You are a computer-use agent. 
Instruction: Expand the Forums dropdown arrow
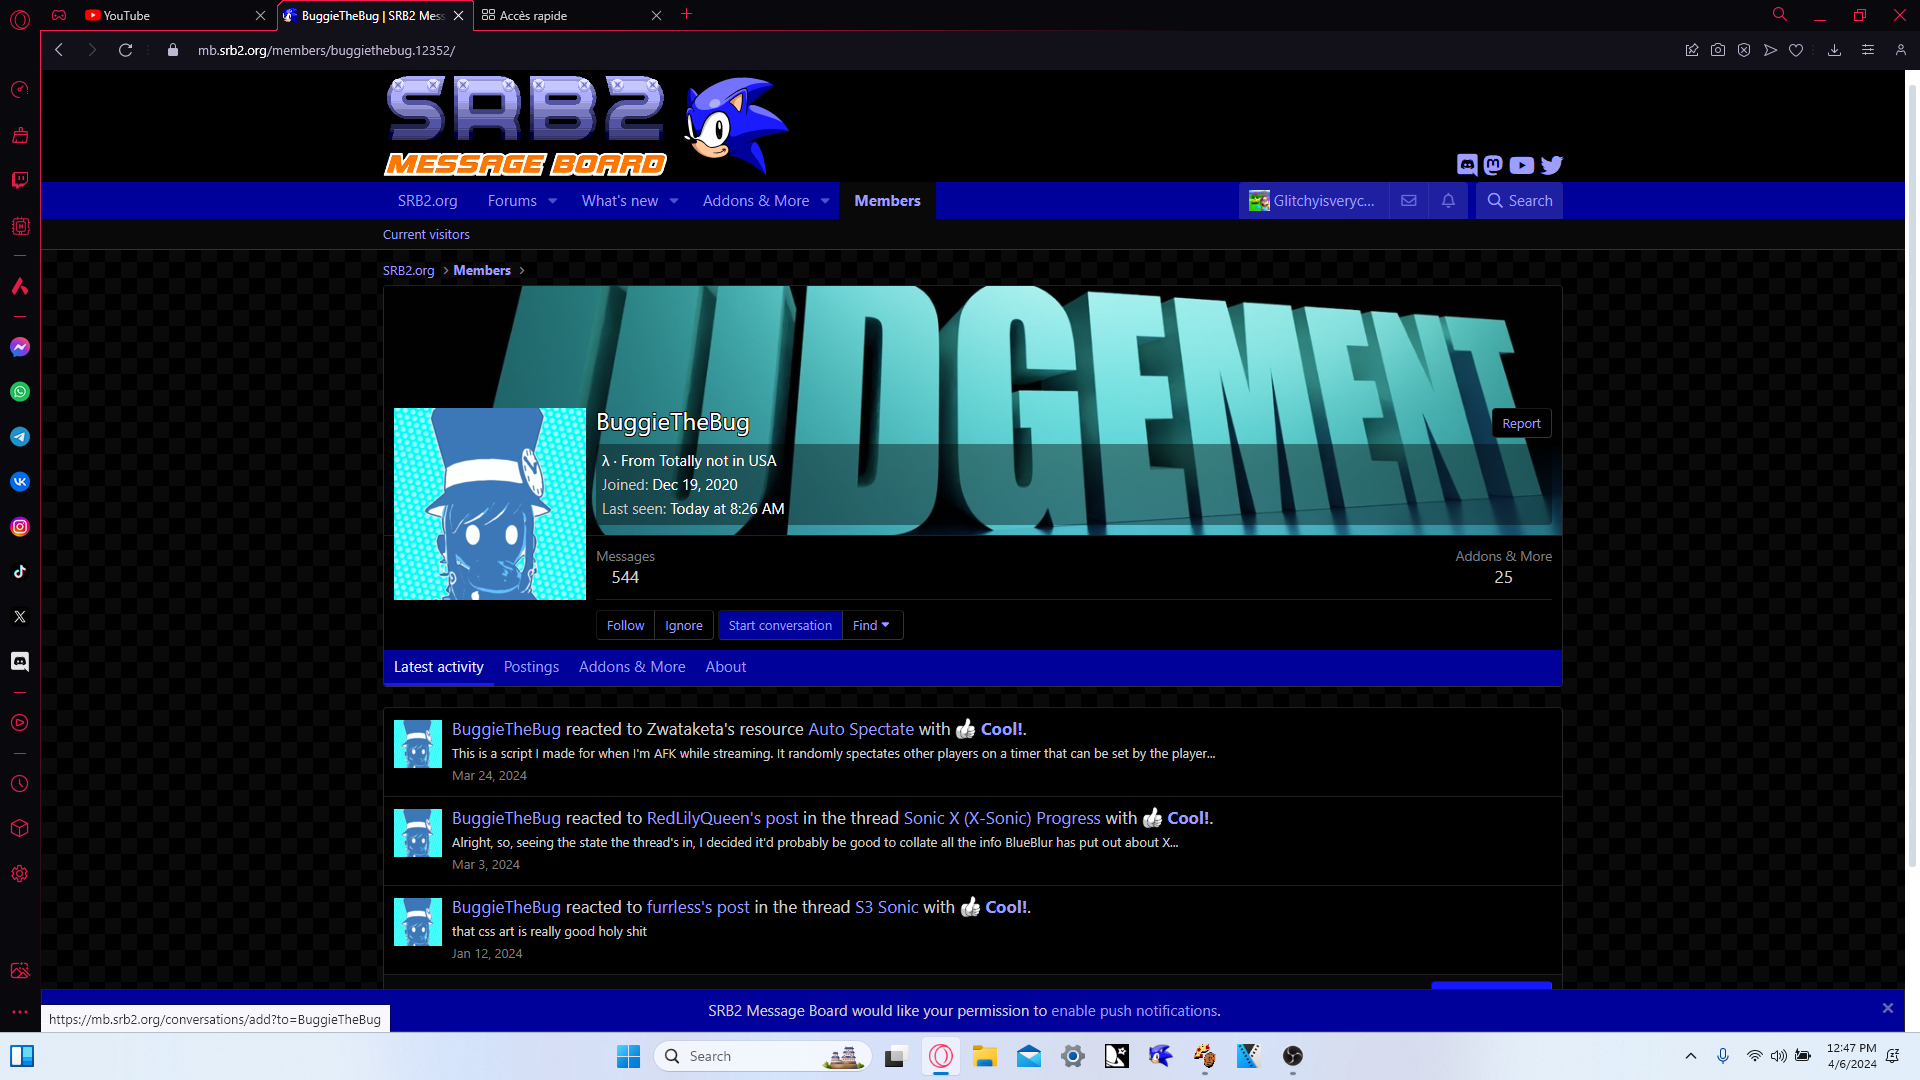tap(553, 201)
